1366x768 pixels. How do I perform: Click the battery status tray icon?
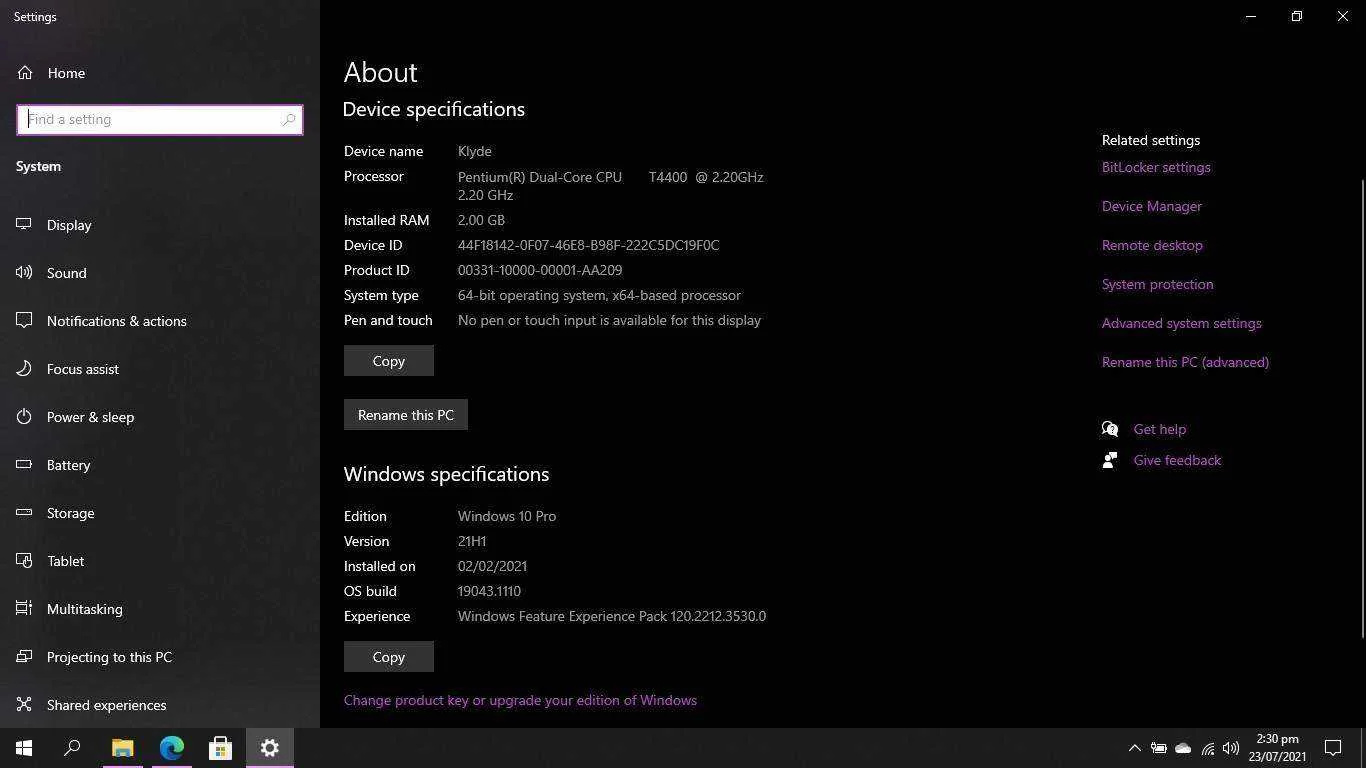pos(1159,748)
